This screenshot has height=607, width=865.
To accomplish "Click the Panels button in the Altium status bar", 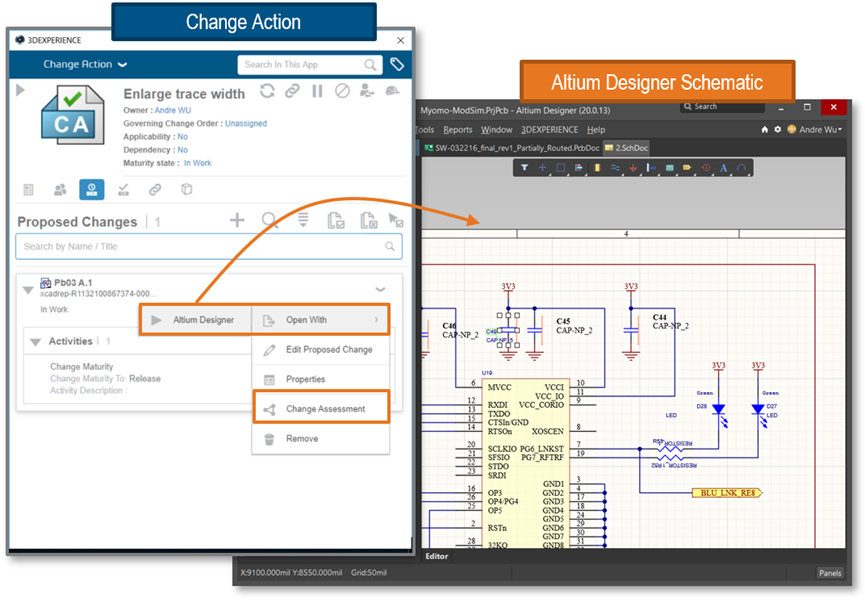I will tap(830, 573).
